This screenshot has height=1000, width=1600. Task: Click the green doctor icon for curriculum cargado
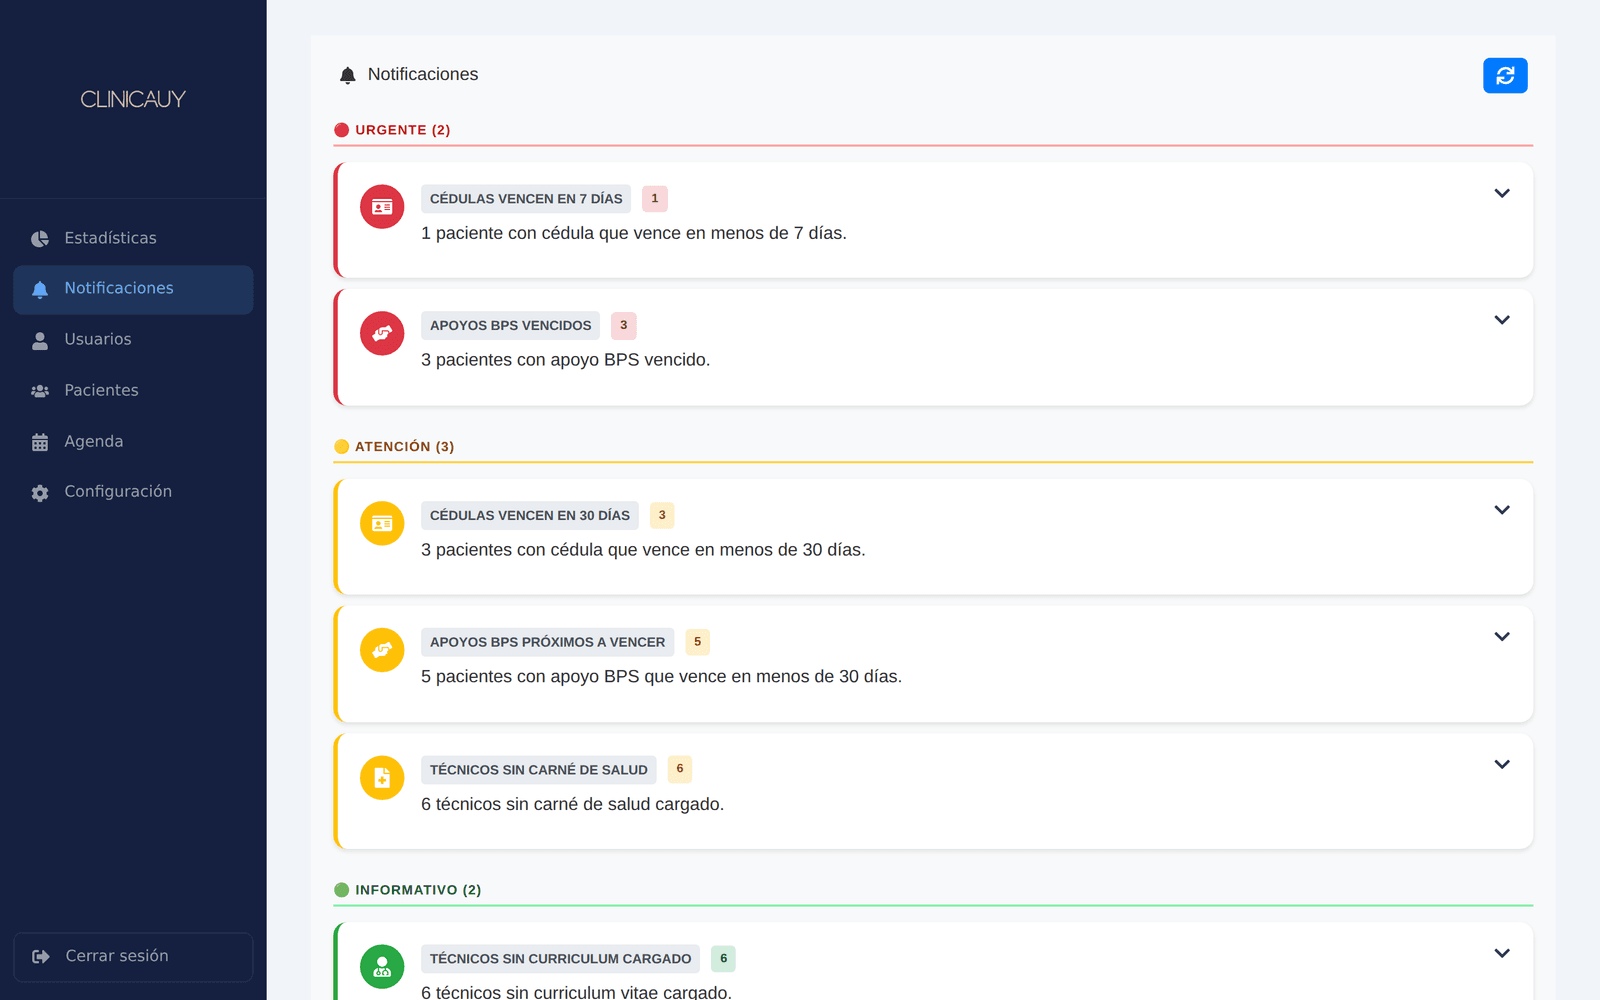[x=382, y=967]
